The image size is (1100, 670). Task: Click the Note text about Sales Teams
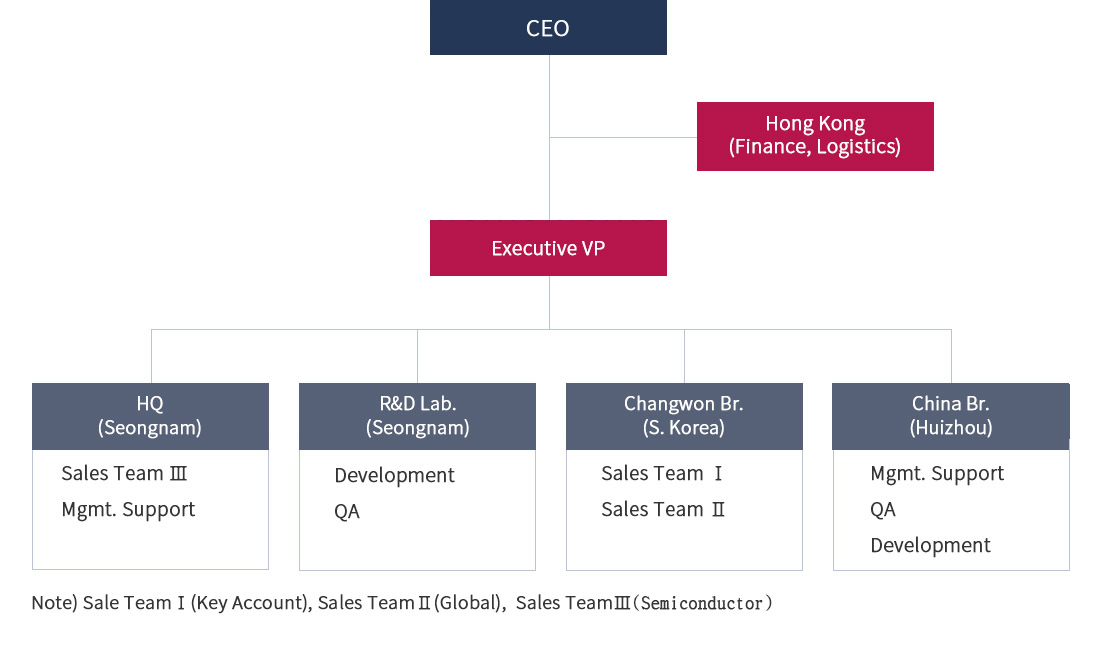(x=402, y=603)
